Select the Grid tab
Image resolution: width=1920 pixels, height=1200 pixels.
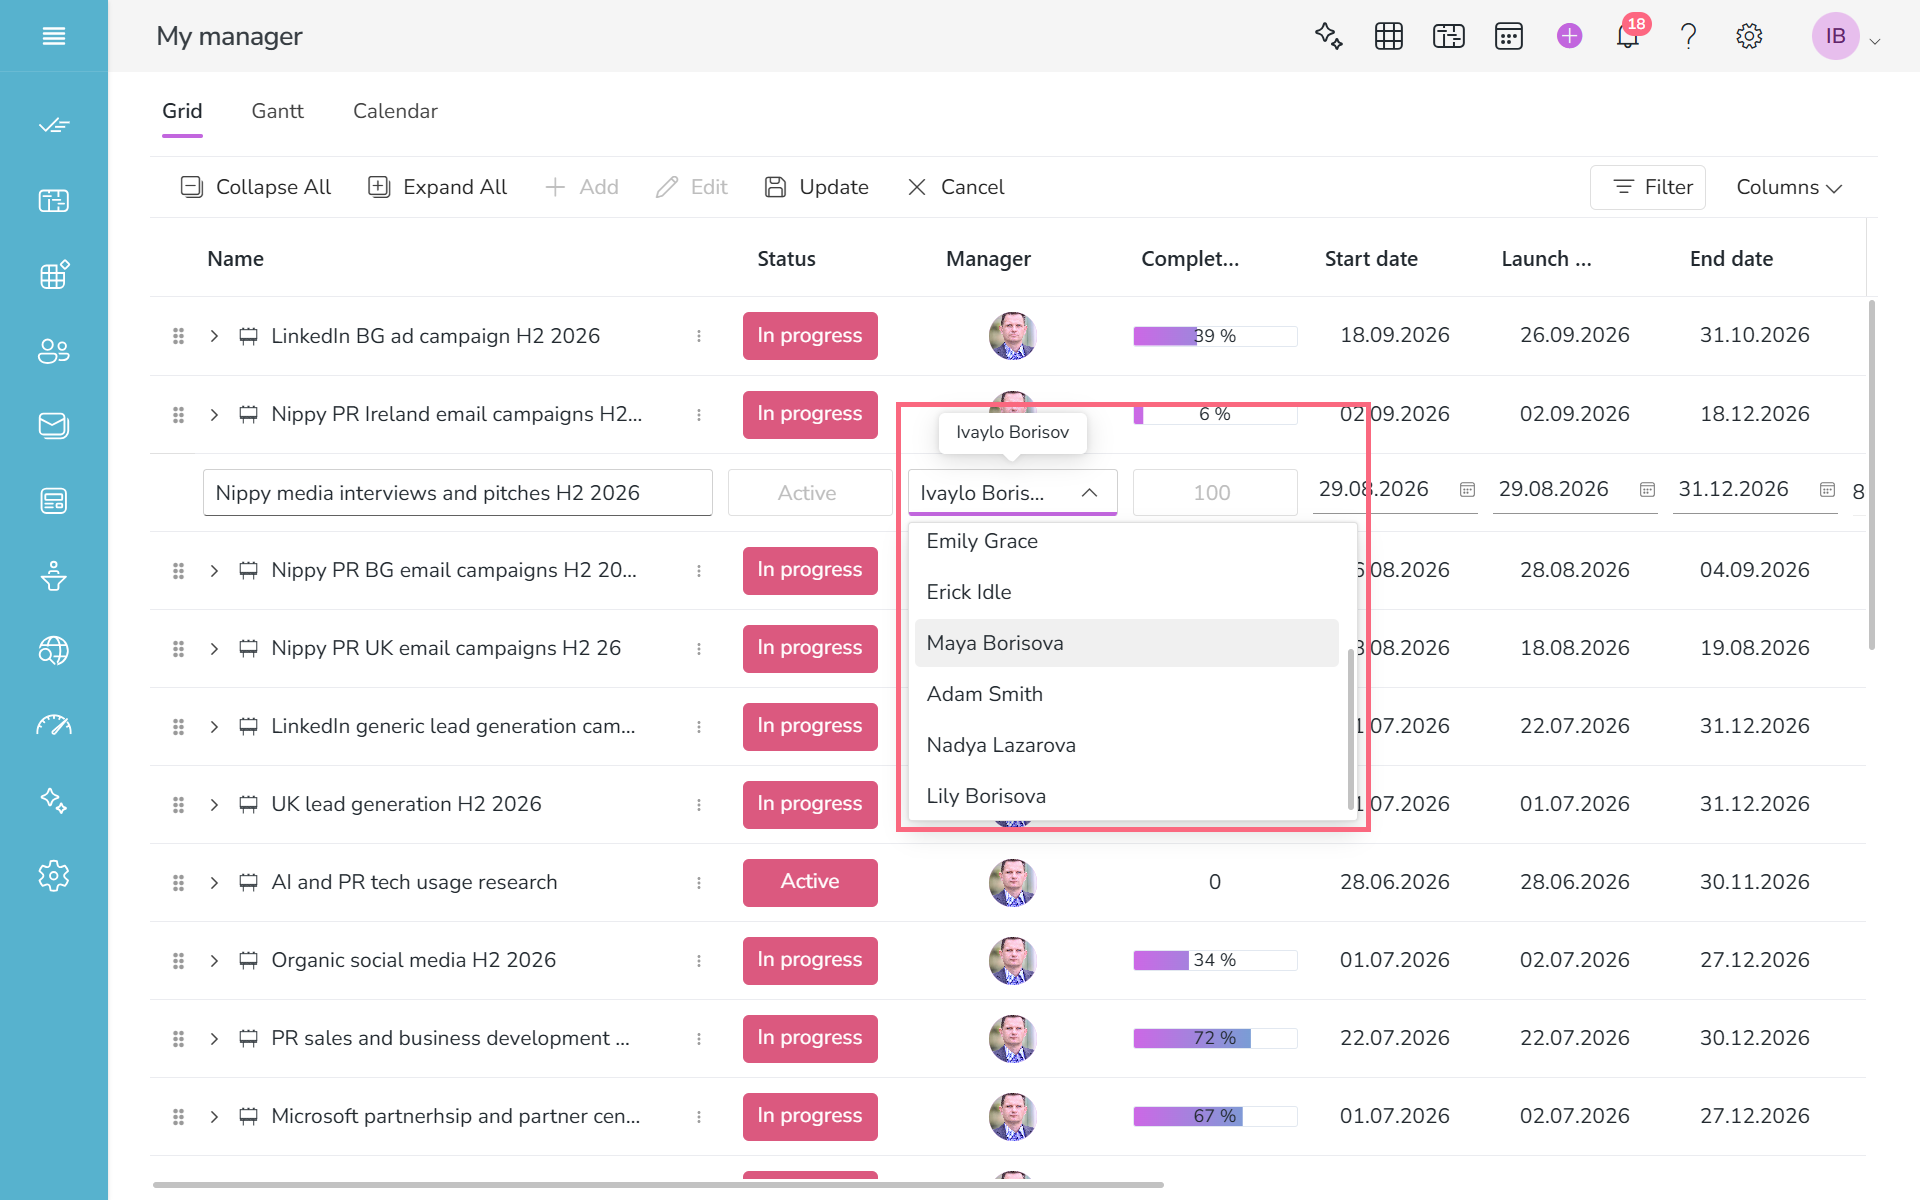182,111
